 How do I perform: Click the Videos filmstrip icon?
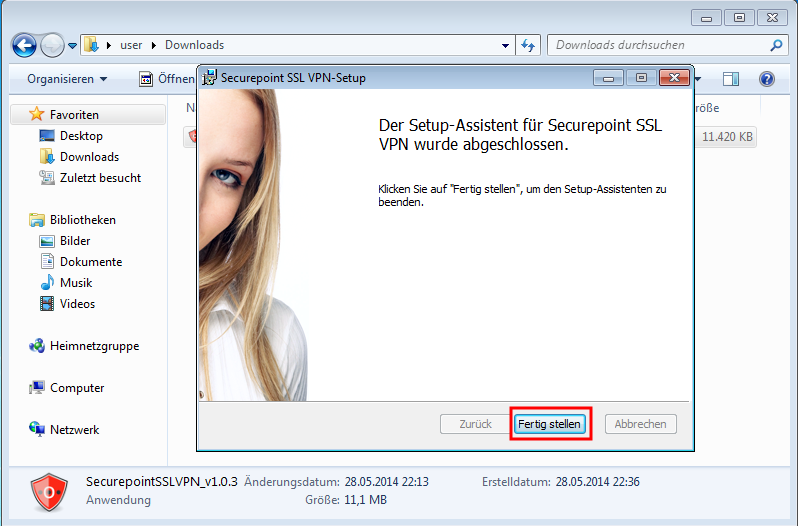coord(47,304)
